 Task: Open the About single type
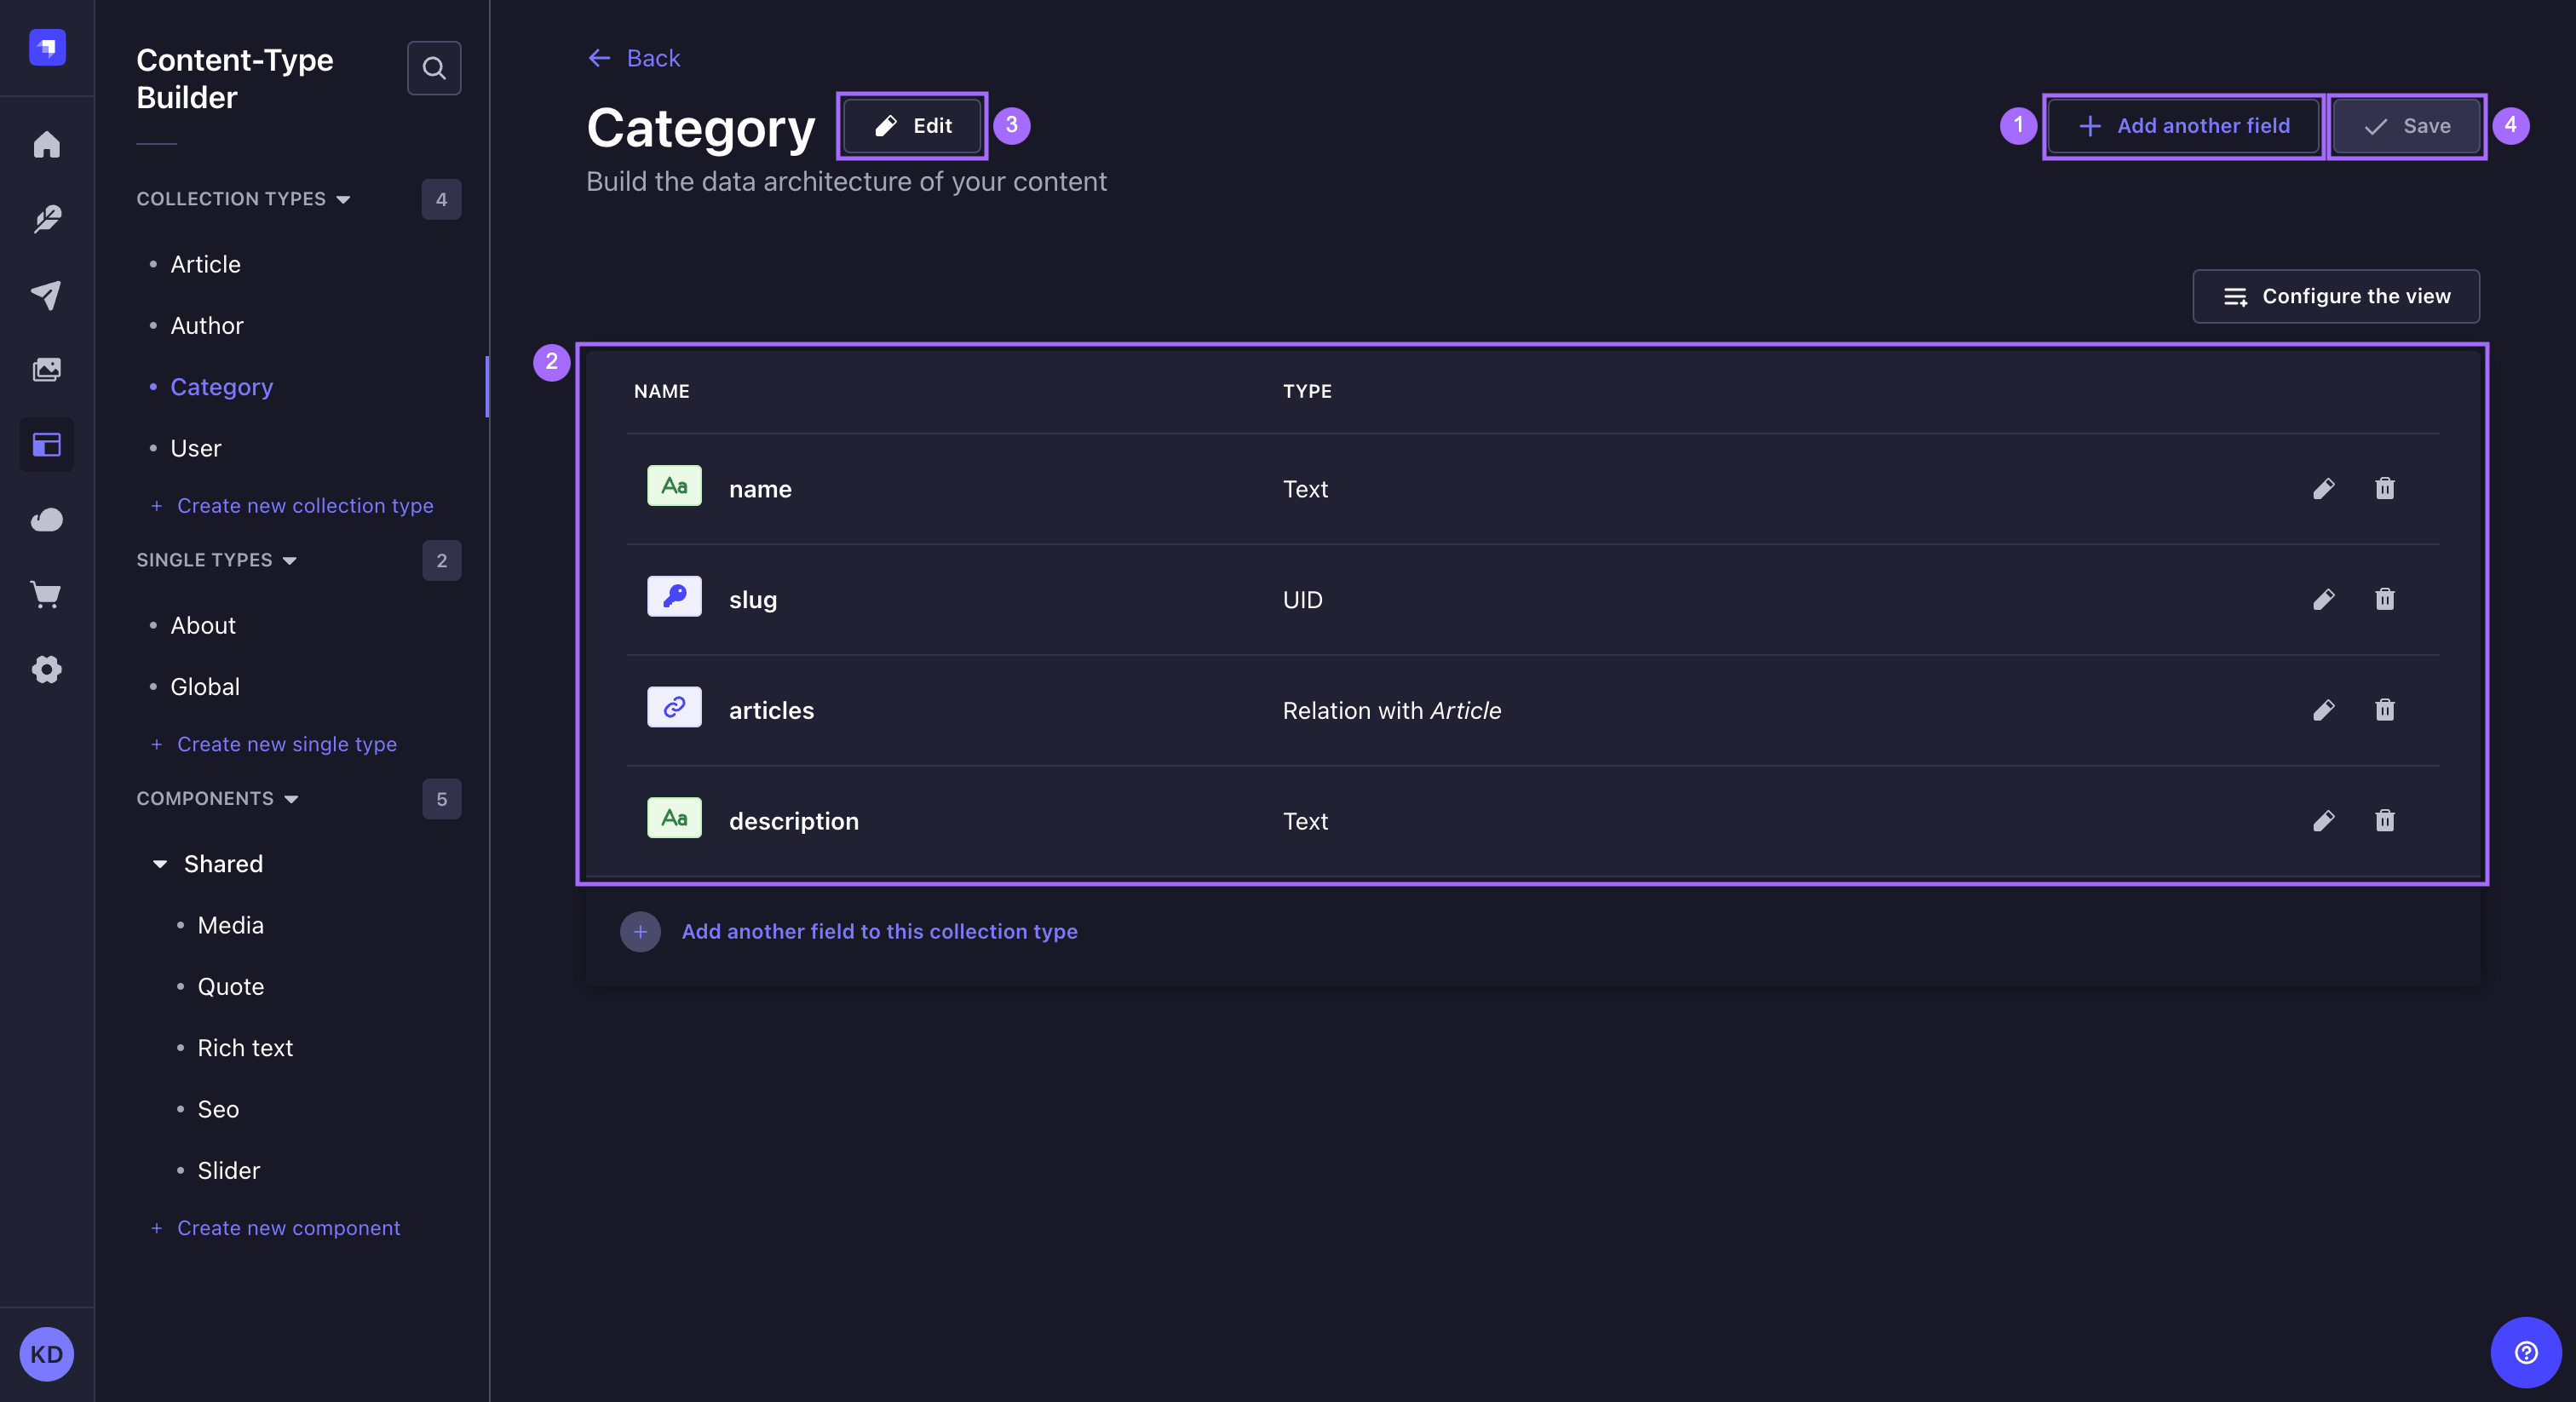tap(203, 625)
